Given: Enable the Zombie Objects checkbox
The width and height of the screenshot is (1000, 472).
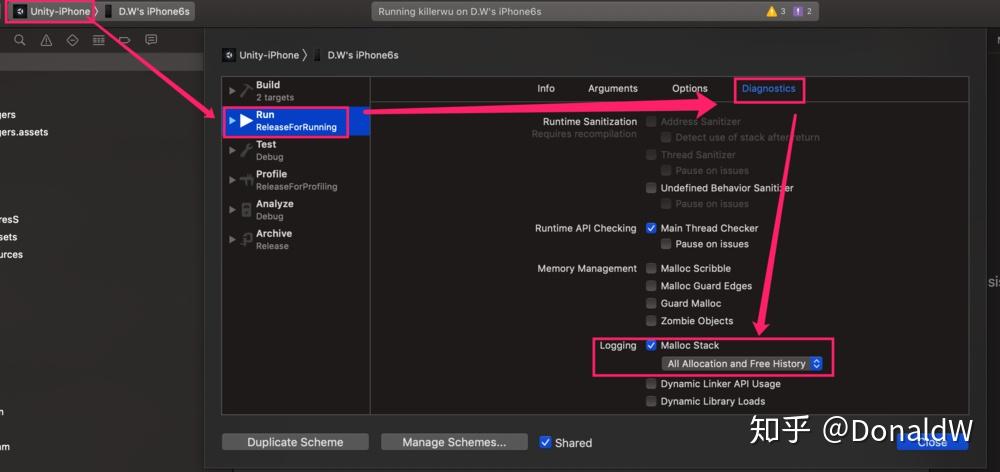Looking at the screenshot, I should pos(651,321).
